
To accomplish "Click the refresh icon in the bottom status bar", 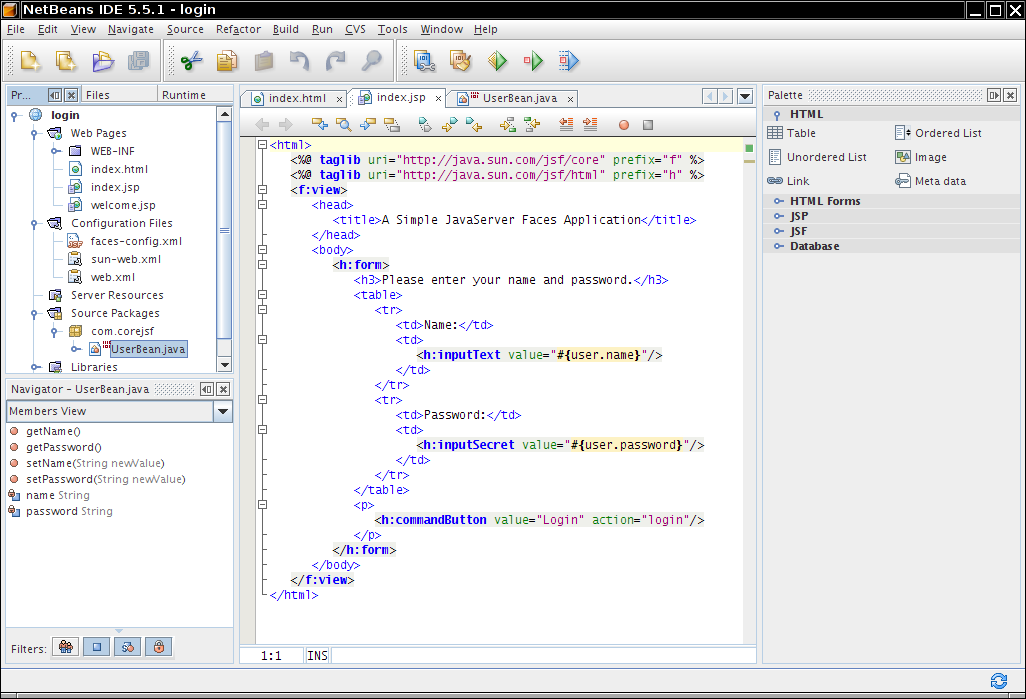I will [999, 681].
